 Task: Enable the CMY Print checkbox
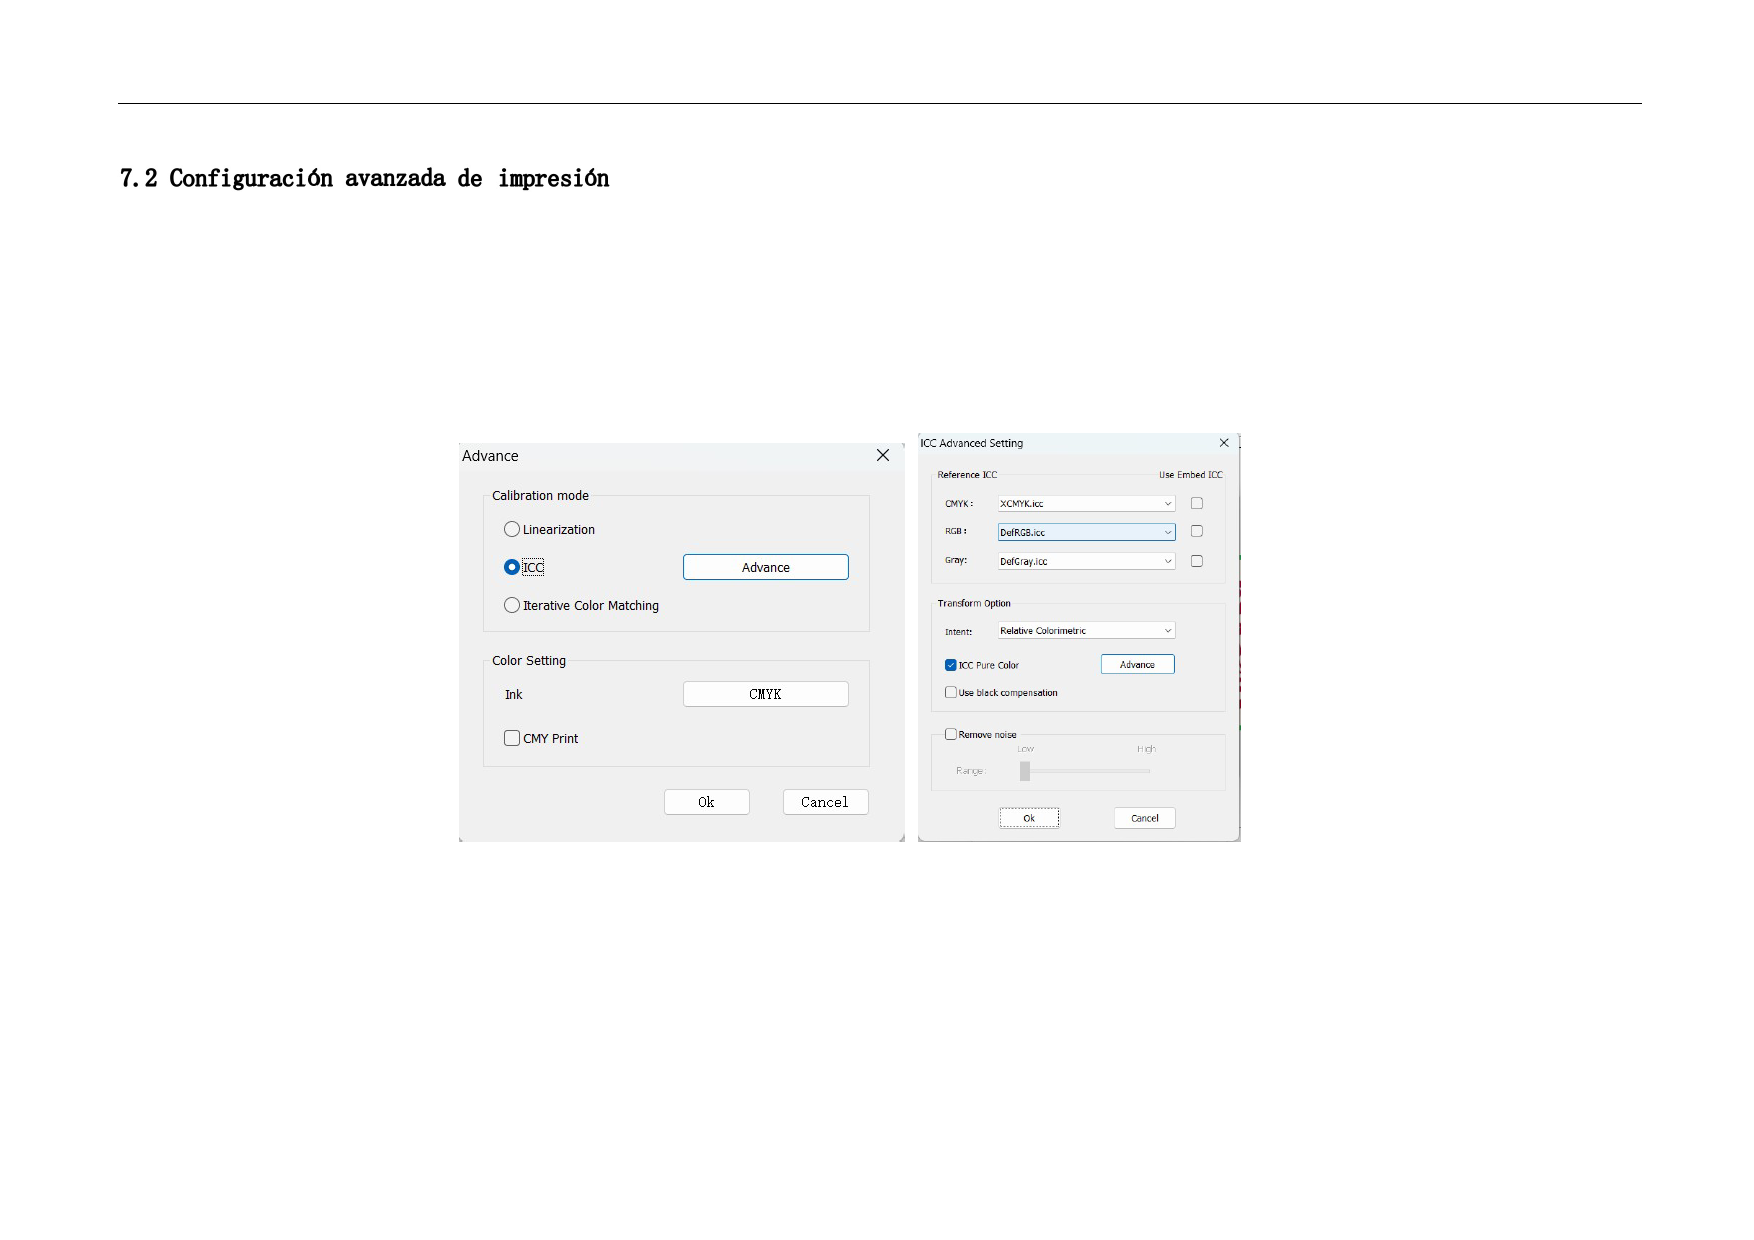512,738
